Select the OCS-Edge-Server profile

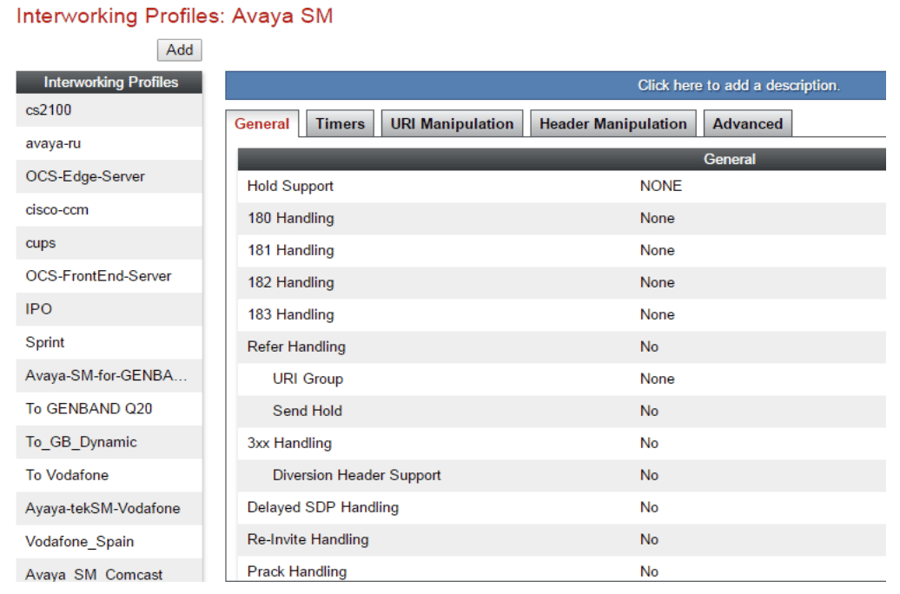(x=109, y=177)
